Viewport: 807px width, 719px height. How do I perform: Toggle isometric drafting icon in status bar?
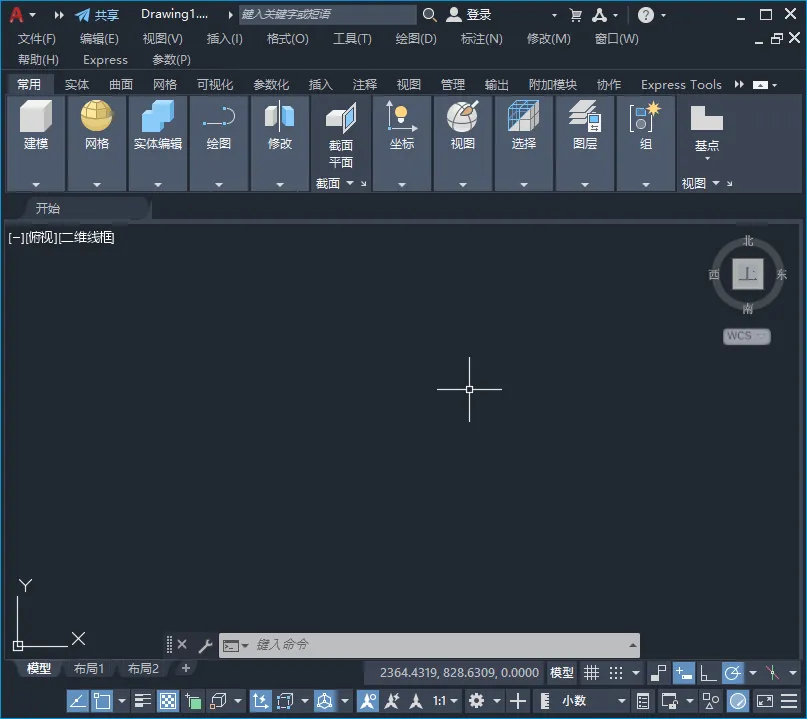772,673
